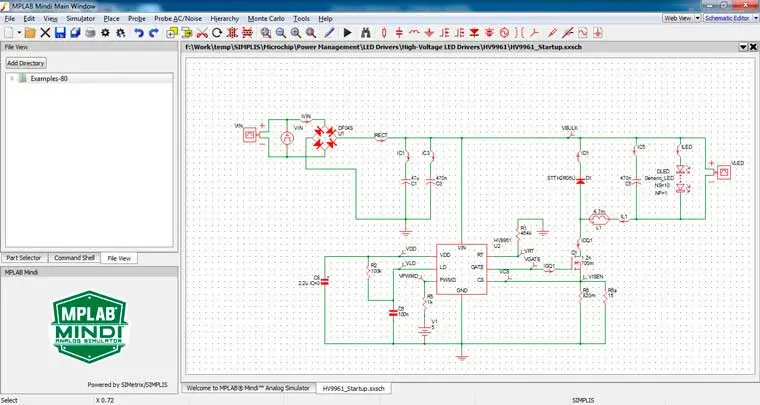Image resolution: width=760 pixels, height=405 pixels.
Task: Run the simulation with the play icon
Action: tap(348, 33)
